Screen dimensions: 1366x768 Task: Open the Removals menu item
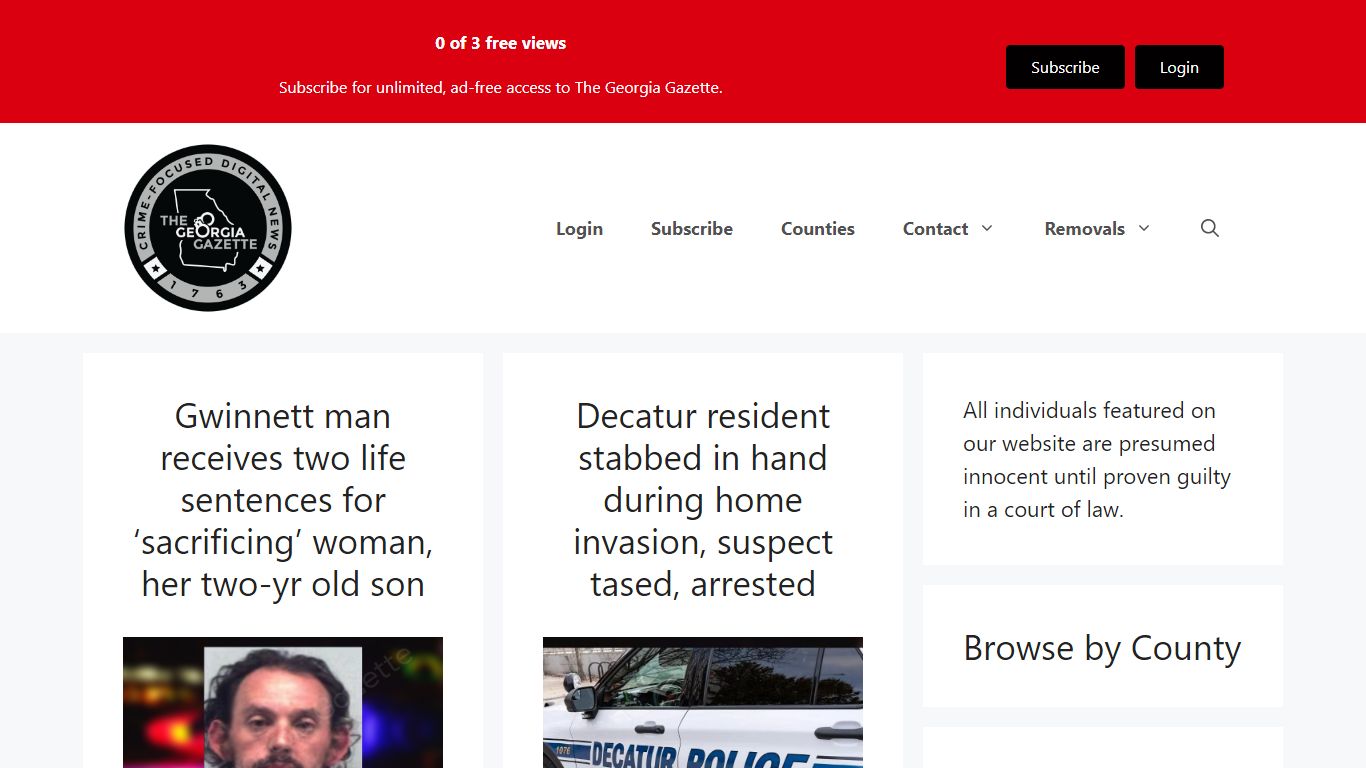click(1084, 229)
